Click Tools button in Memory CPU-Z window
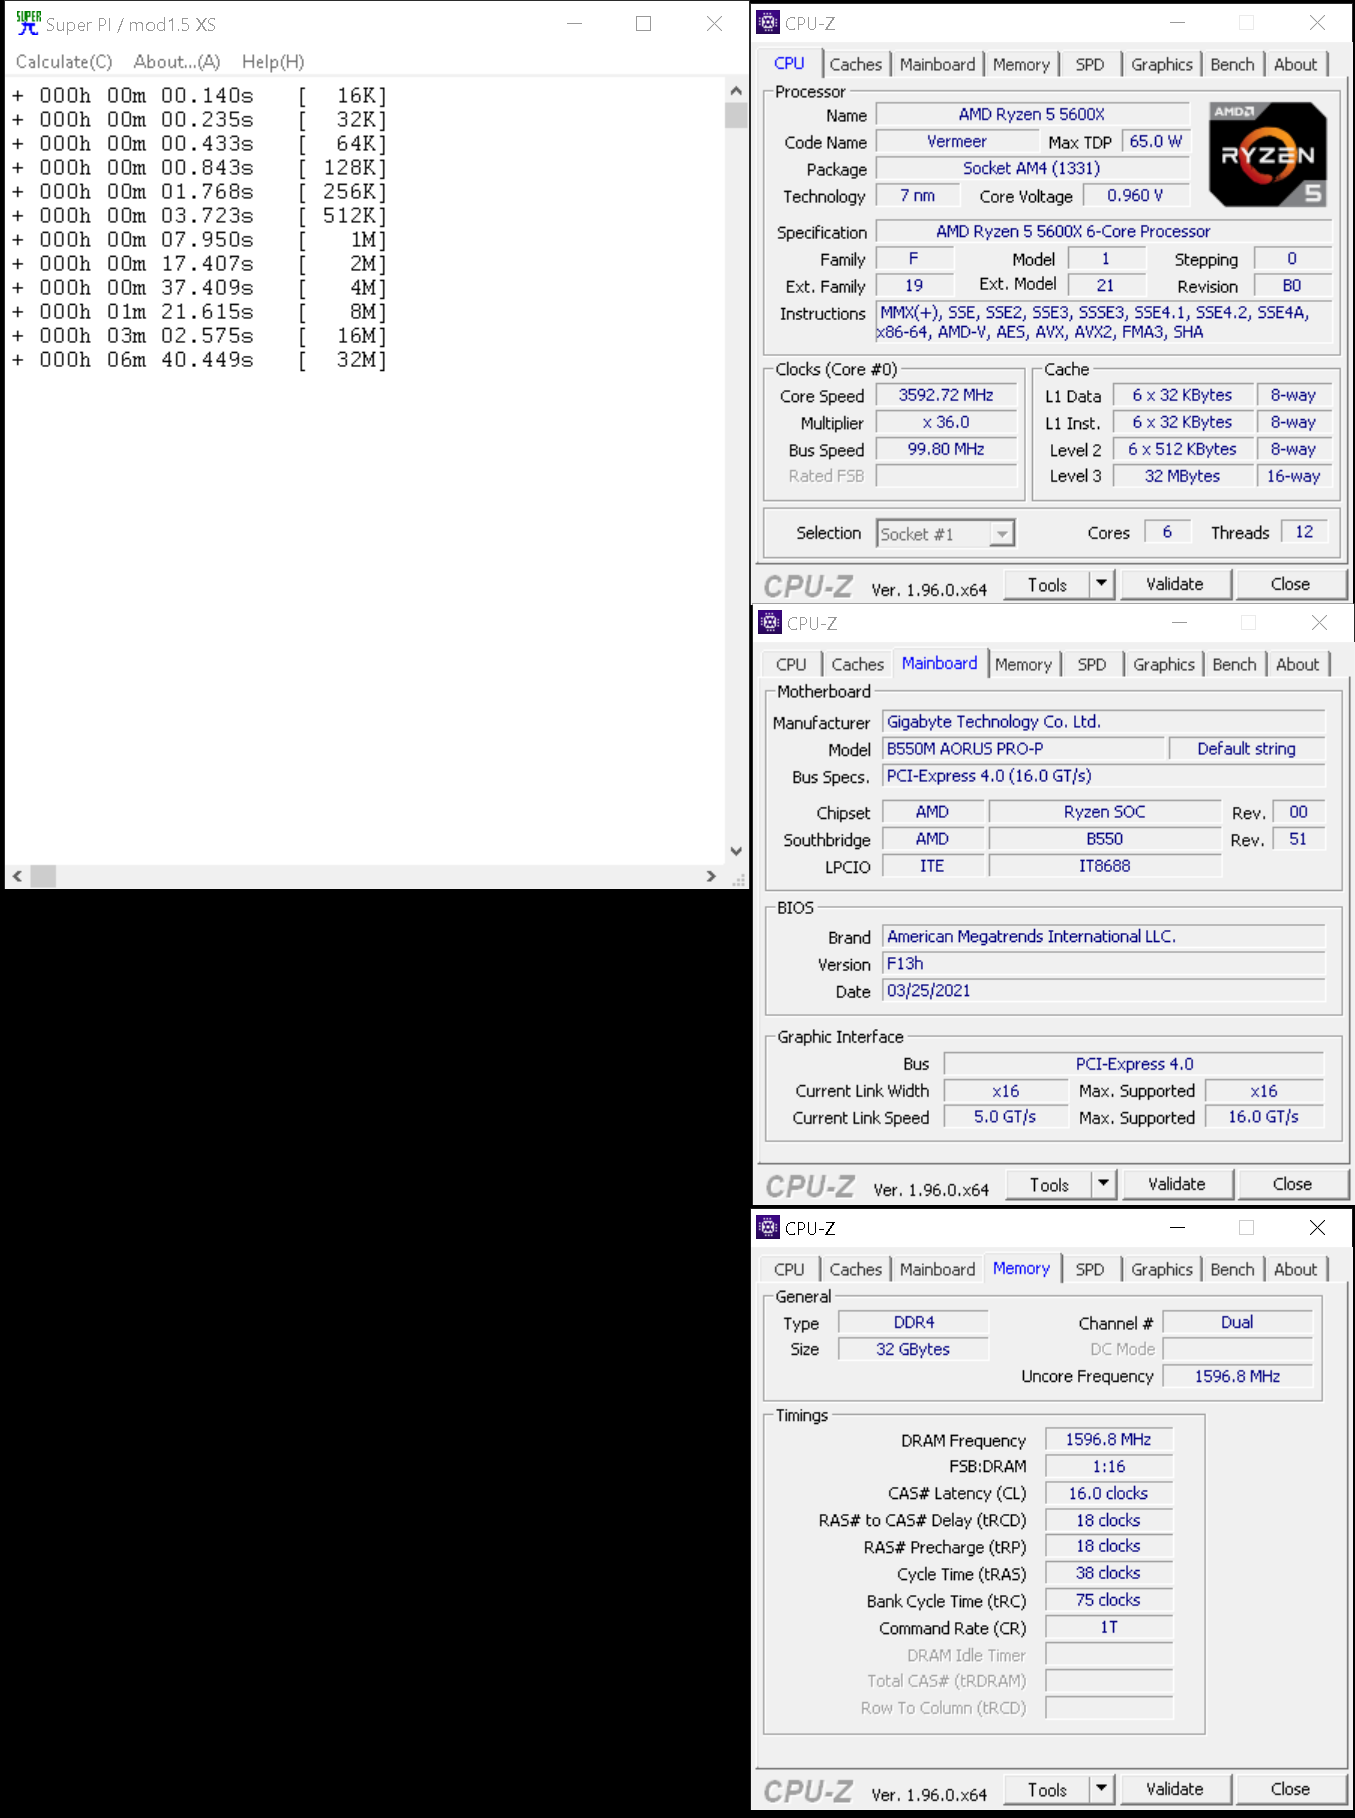Viewport: 1355px width, 1818px height. 1046,1789
